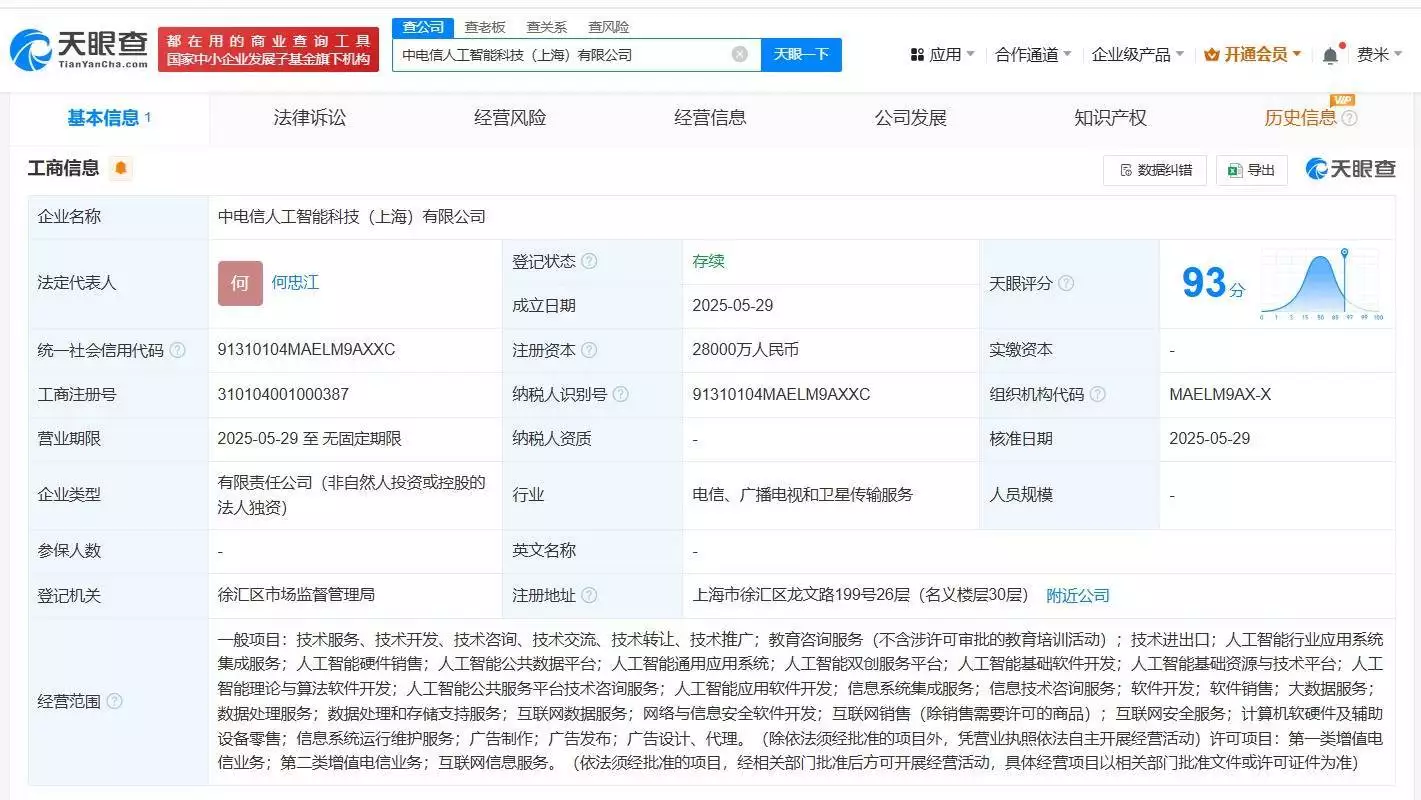The height and width of the screenshot is (800, 1421).
Task: Switch to the 历史信息 tab
Action: click(x=1300, y=118)
